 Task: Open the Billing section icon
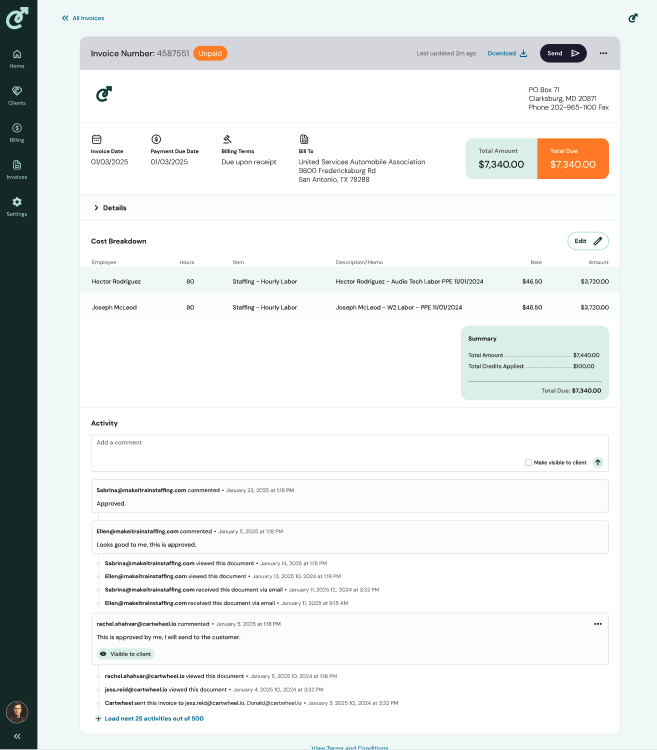point(17,131)
